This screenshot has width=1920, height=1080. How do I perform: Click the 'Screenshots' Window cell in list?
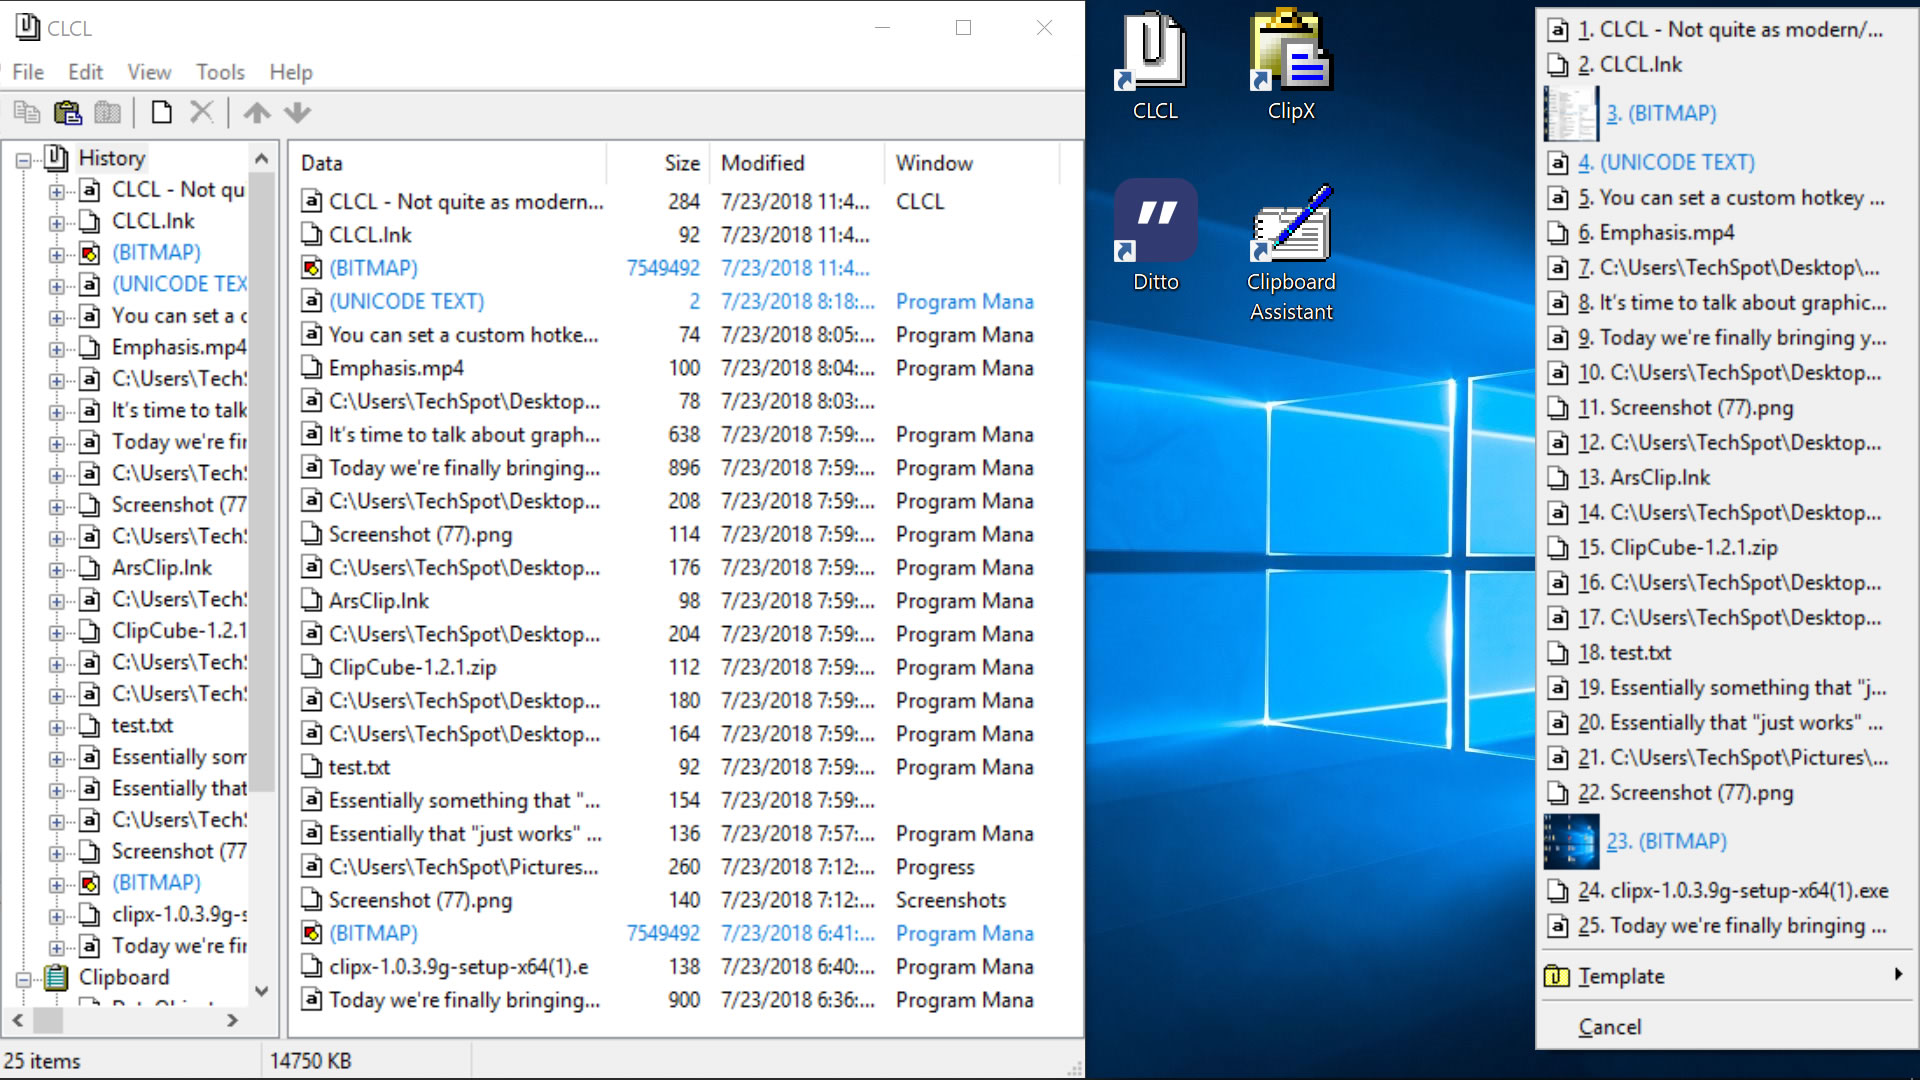pos(951,901)
